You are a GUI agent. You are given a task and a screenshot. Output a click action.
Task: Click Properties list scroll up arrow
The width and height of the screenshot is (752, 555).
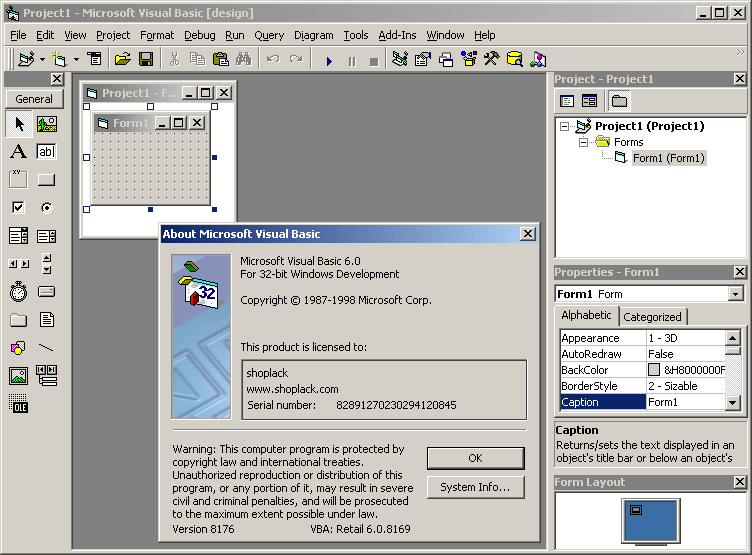coord(732,338)
